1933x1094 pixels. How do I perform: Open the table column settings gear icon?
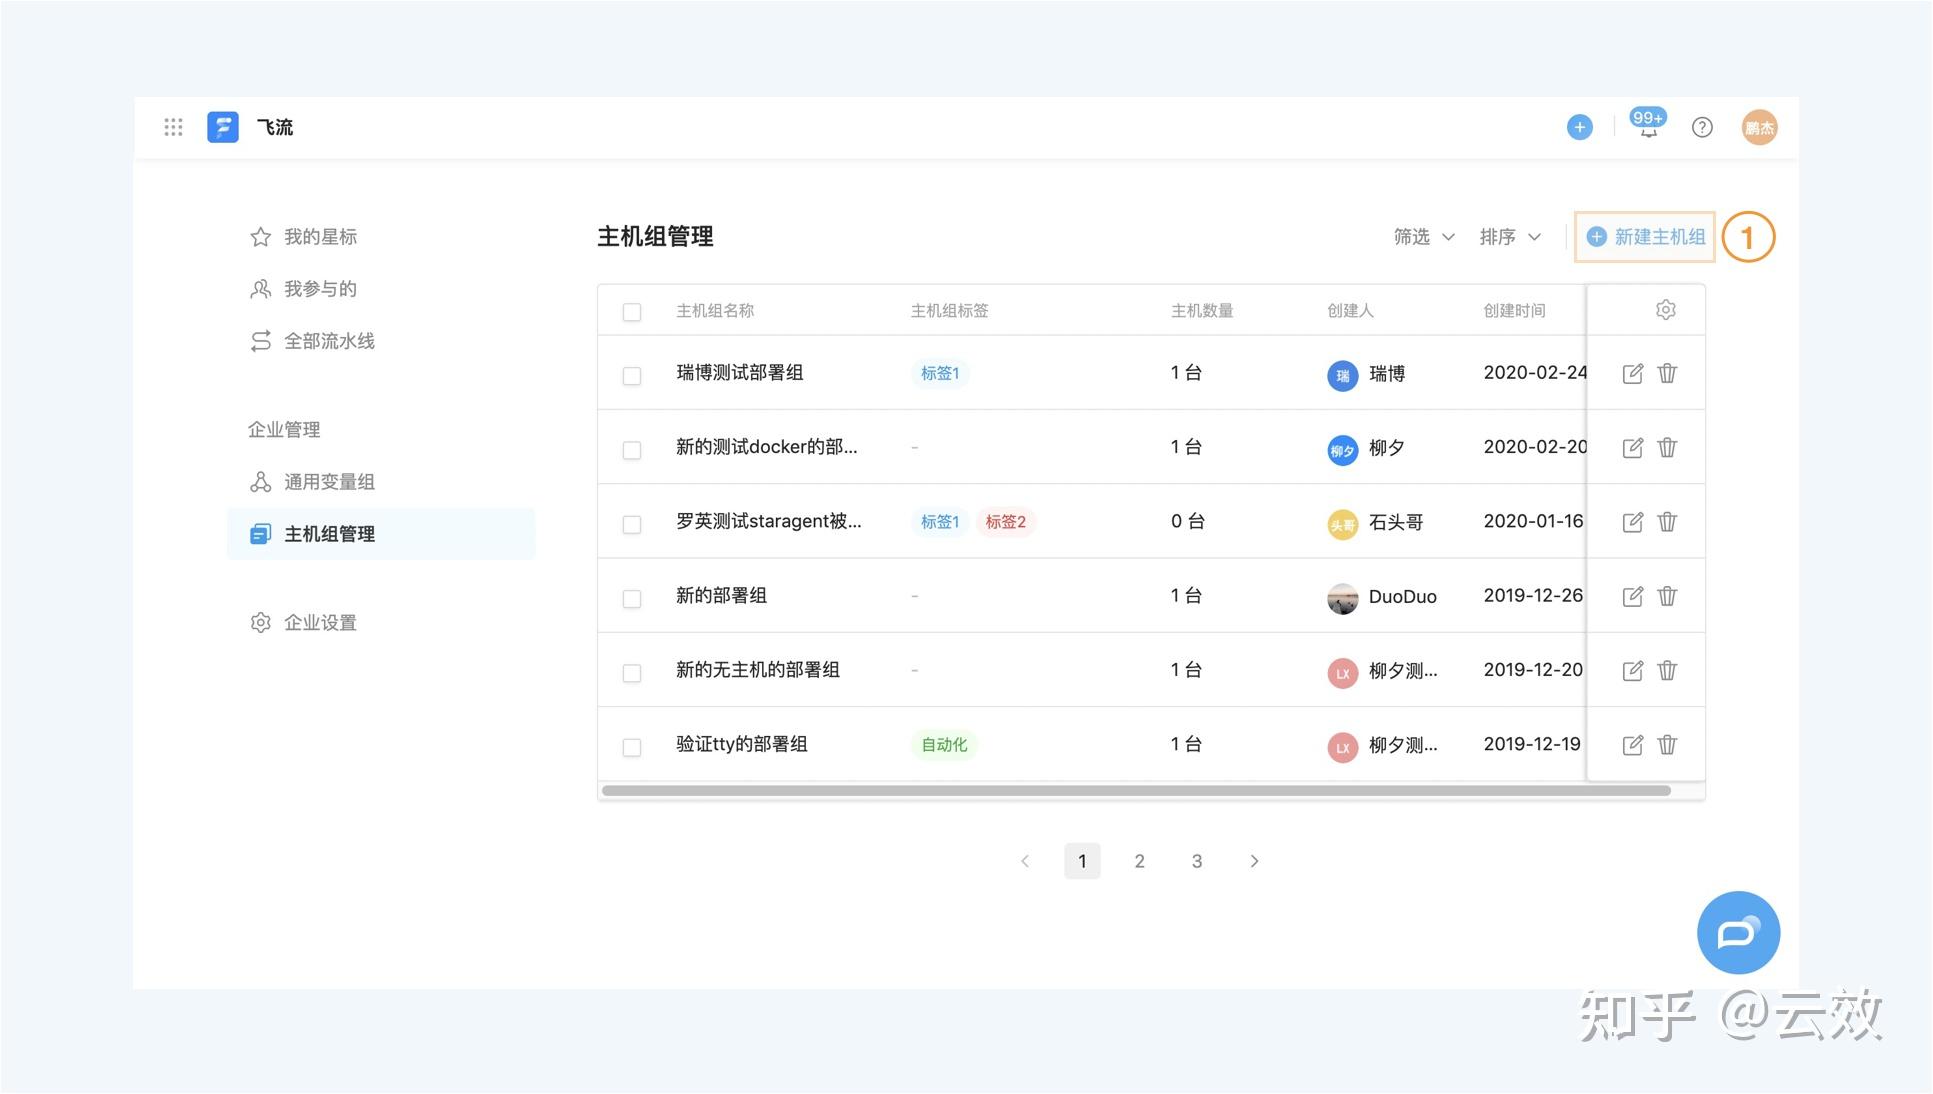pyautogui.click(x=1665, y=310)
